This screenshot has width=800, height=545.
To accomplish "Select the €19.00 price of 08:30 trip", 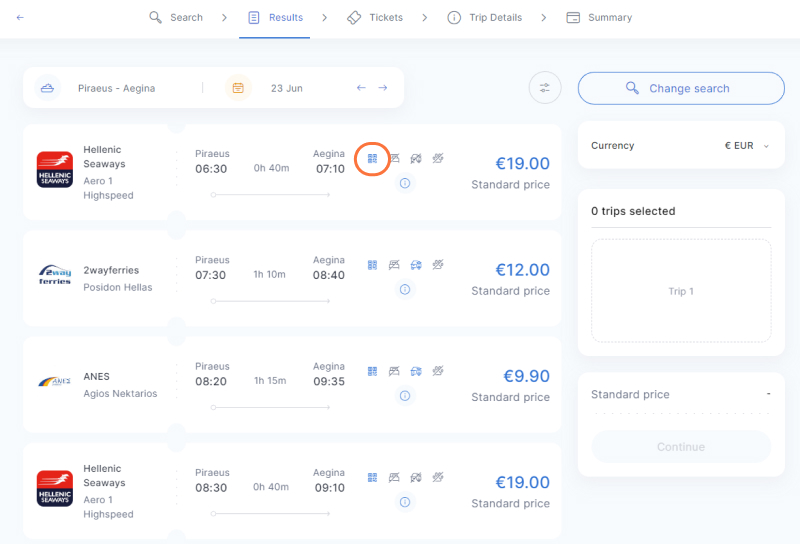I will (522, 482).
